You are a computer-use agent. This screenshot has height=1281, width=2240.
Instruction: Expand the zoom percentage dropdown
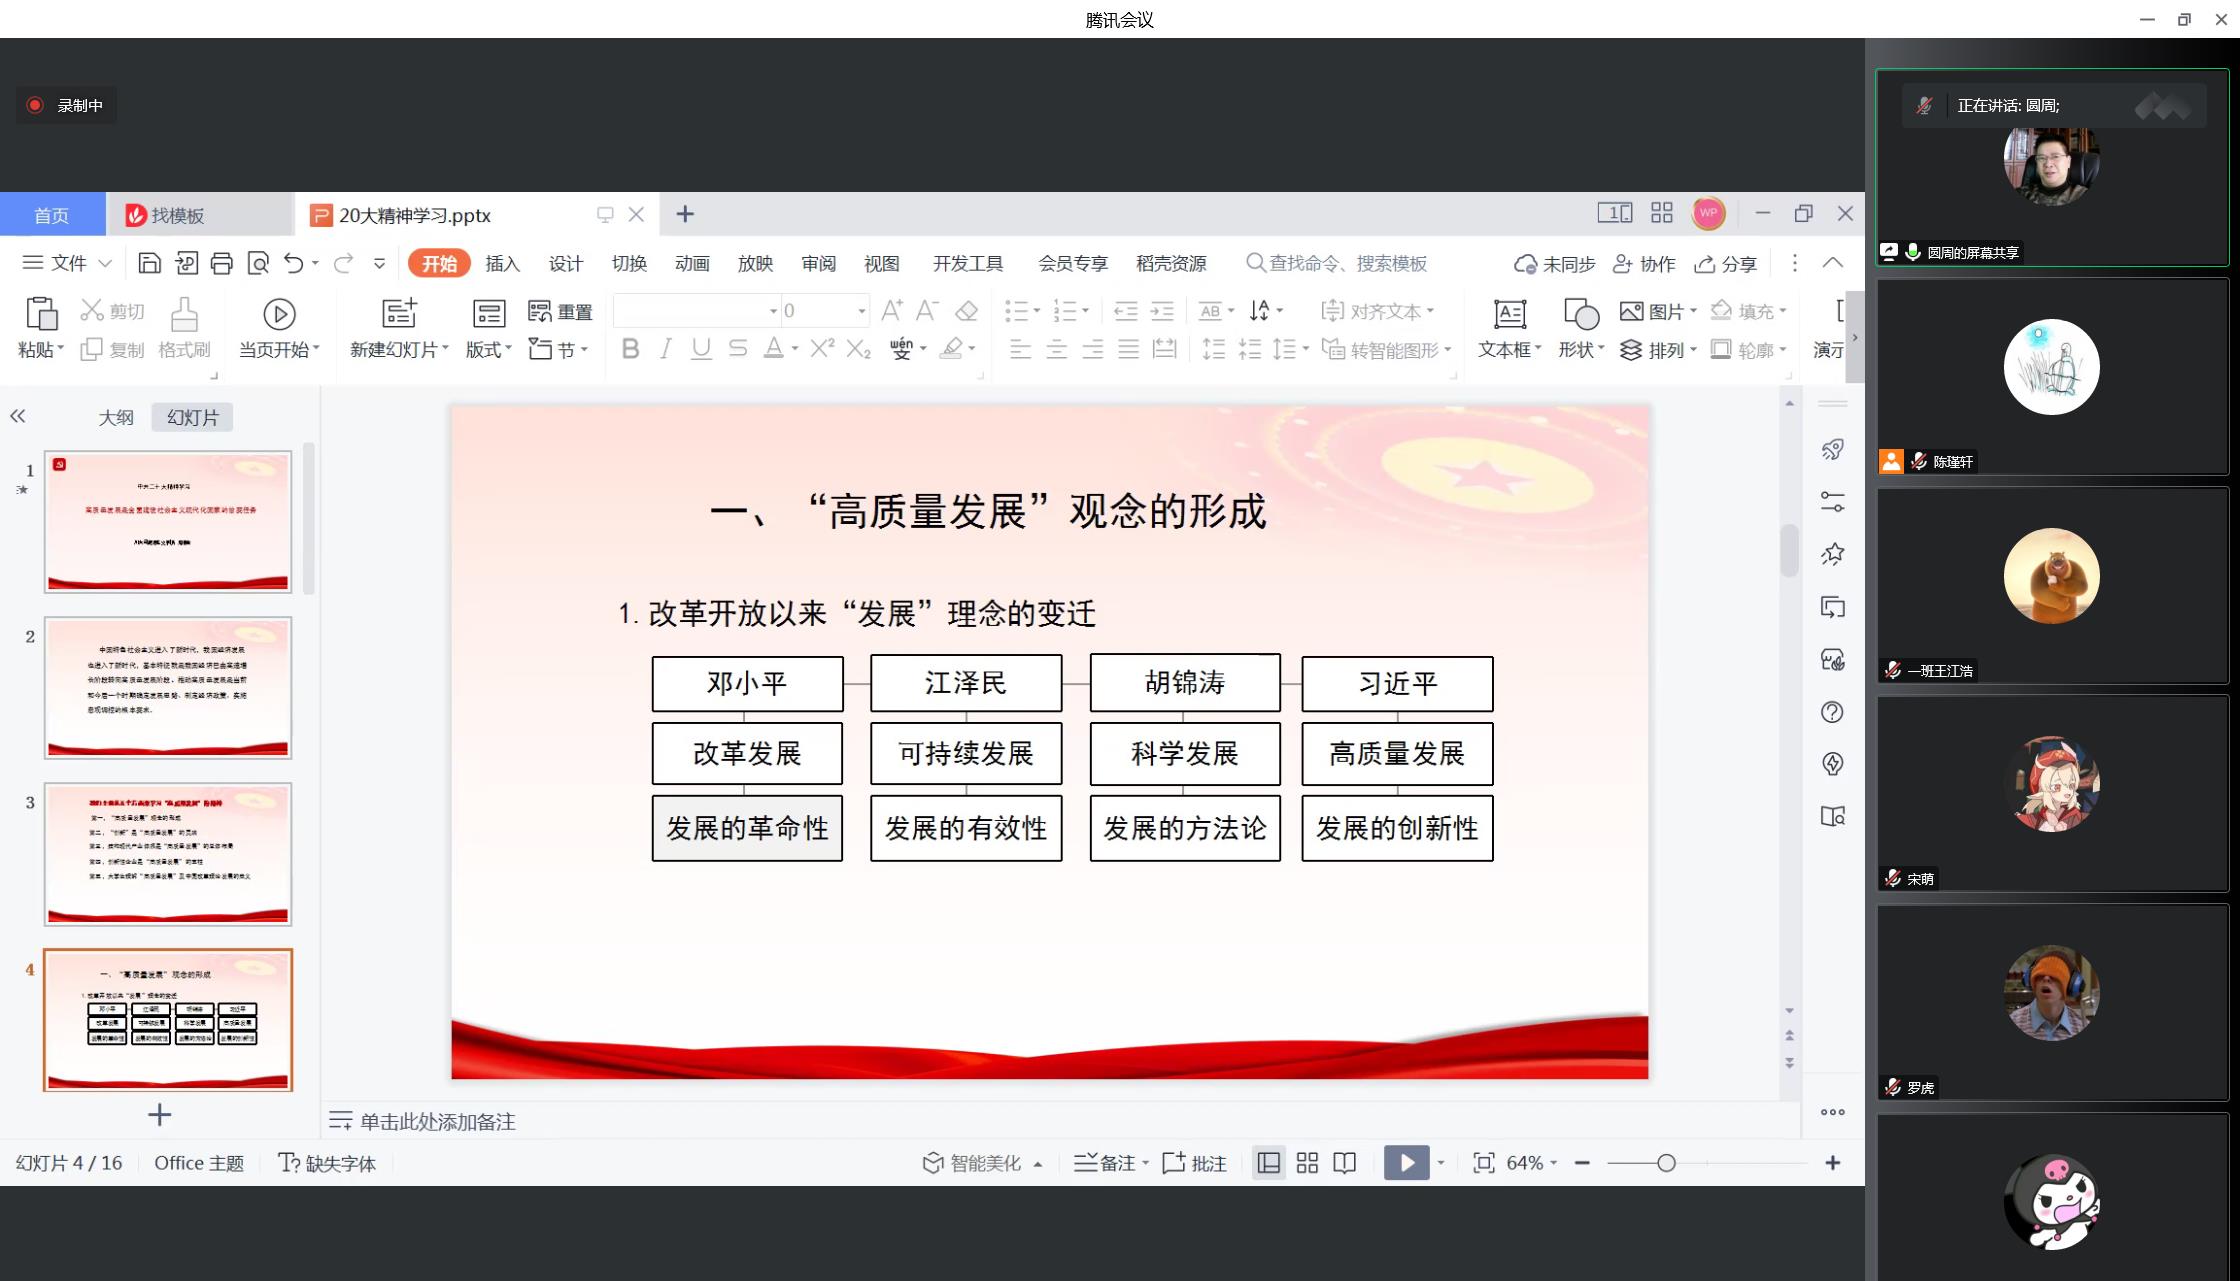[1553, 1163]
